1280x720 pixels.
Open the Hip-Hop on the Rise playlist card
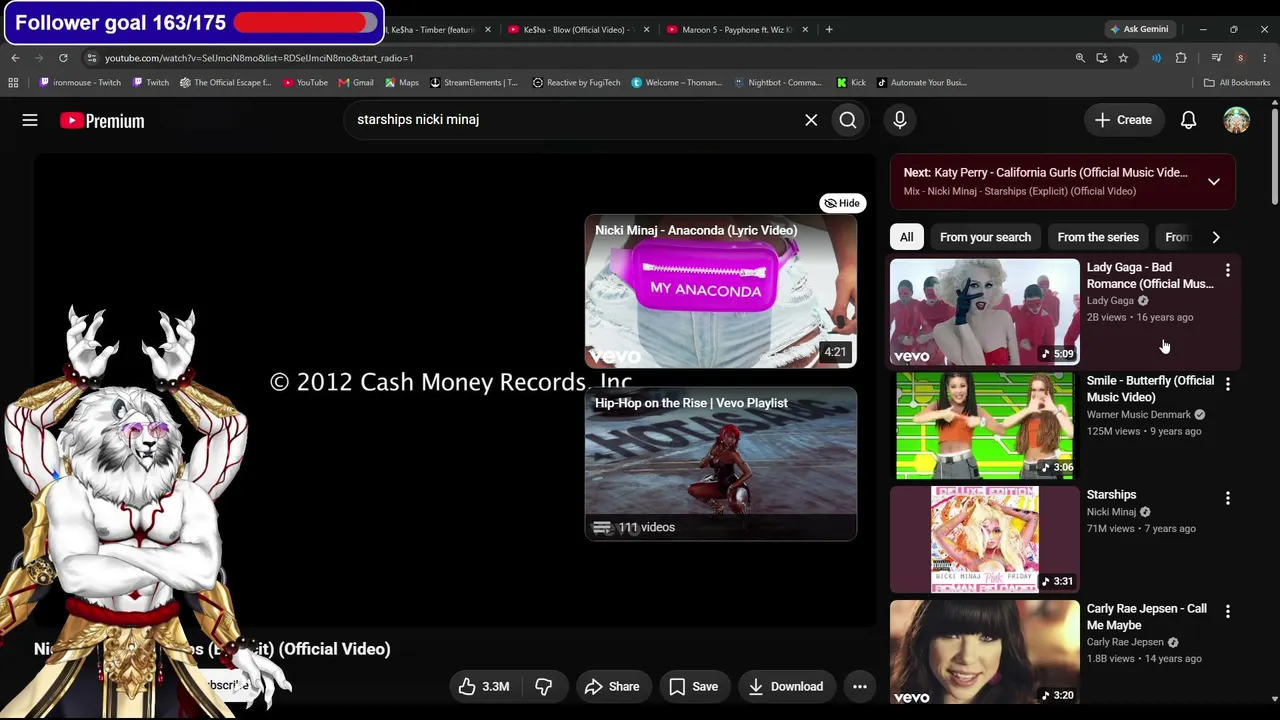(x=721, y=464)
